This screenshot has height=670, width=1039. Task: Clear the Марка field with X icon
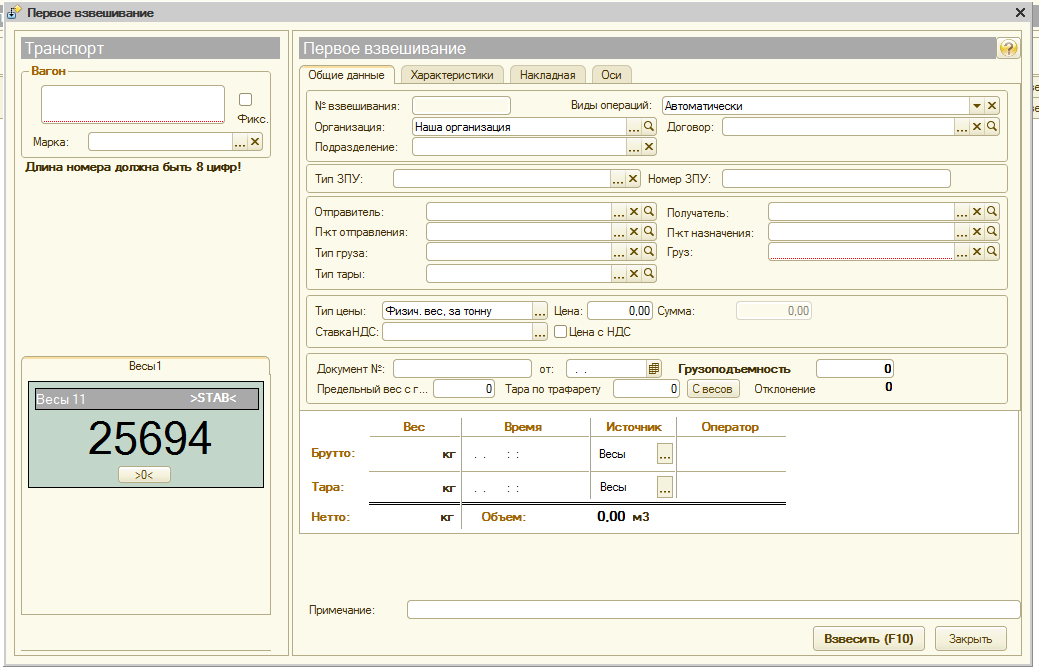pos(255,142)
